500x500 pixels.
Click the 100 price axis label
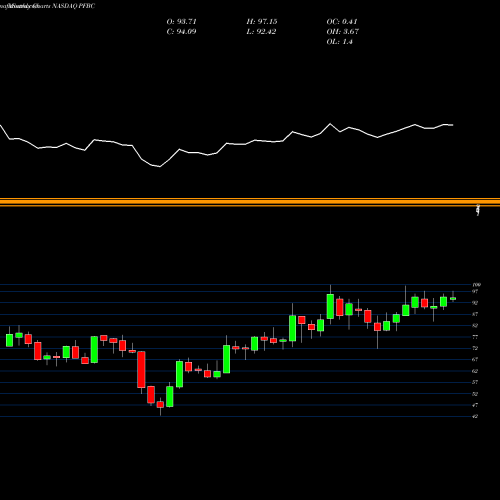[477, 285]
